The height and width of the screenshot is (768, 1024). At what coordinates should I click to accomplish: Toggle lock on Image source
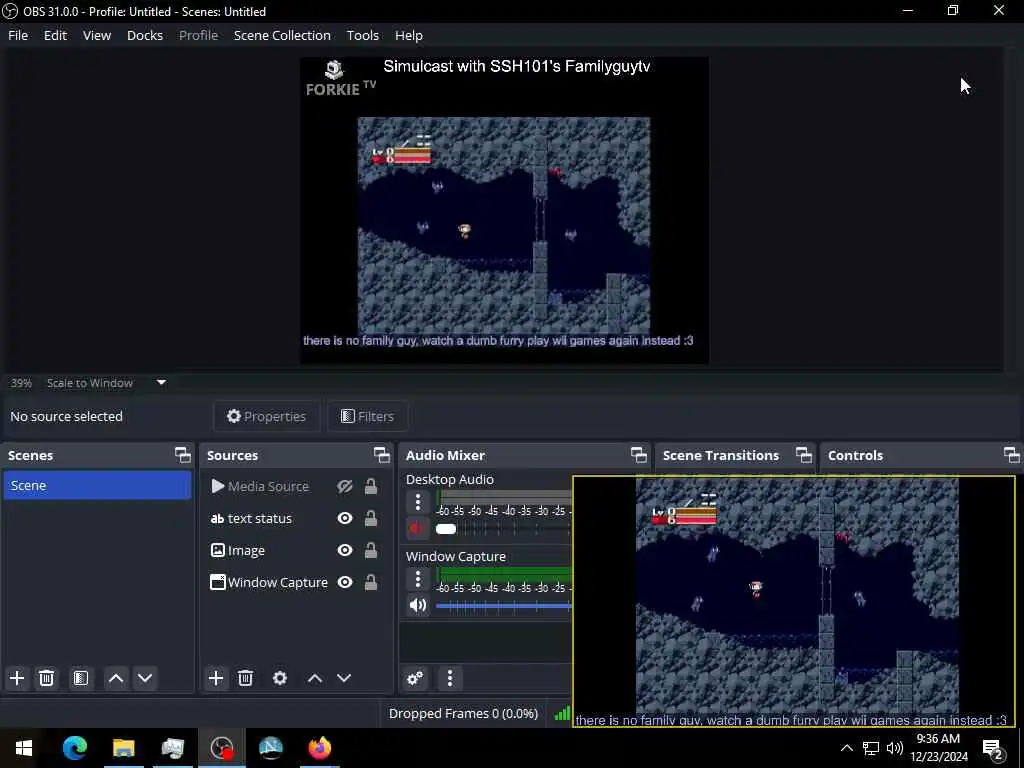371,550
